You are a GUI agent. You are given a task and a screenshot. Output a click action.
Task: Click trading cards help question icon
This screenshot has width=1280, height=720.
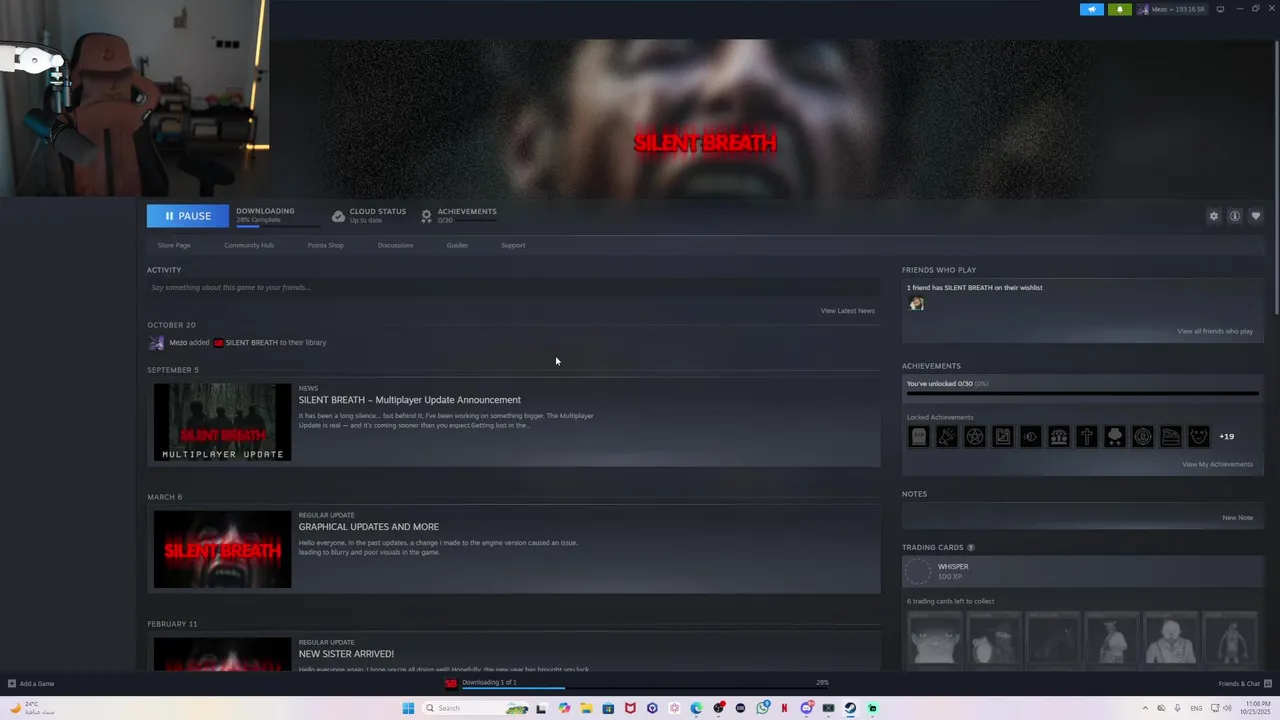point(970,548)
